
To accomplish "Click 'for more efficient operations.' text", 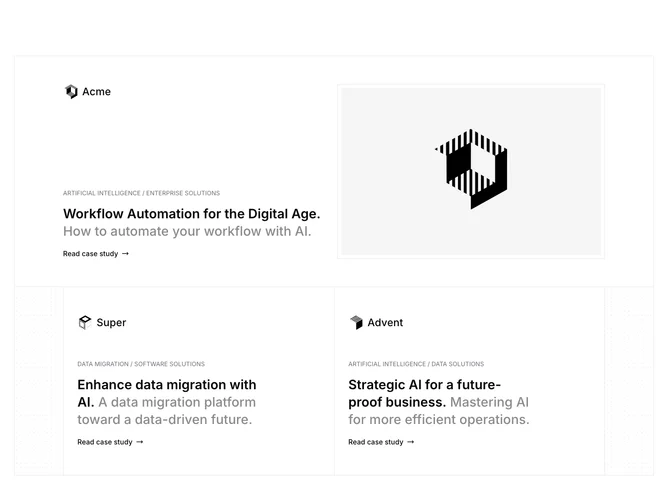I will pyautogui.click(x=439, y=420).
